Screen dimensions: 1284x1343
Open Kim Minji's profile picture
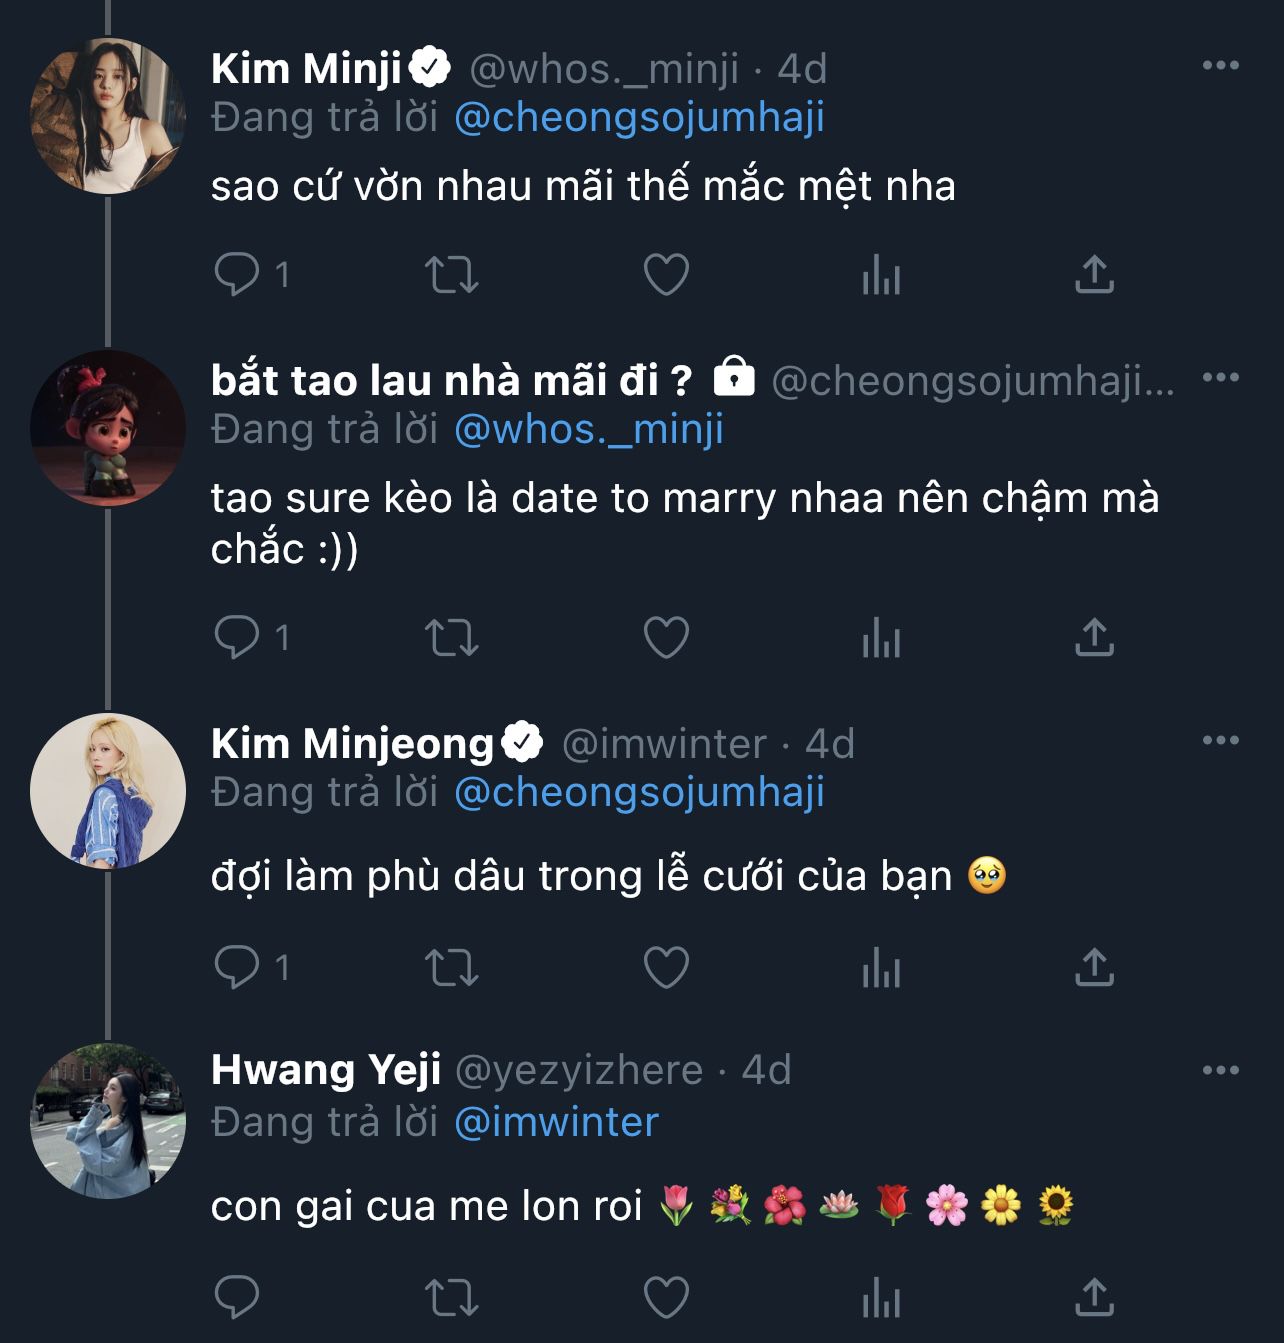(x=108, y=116)
